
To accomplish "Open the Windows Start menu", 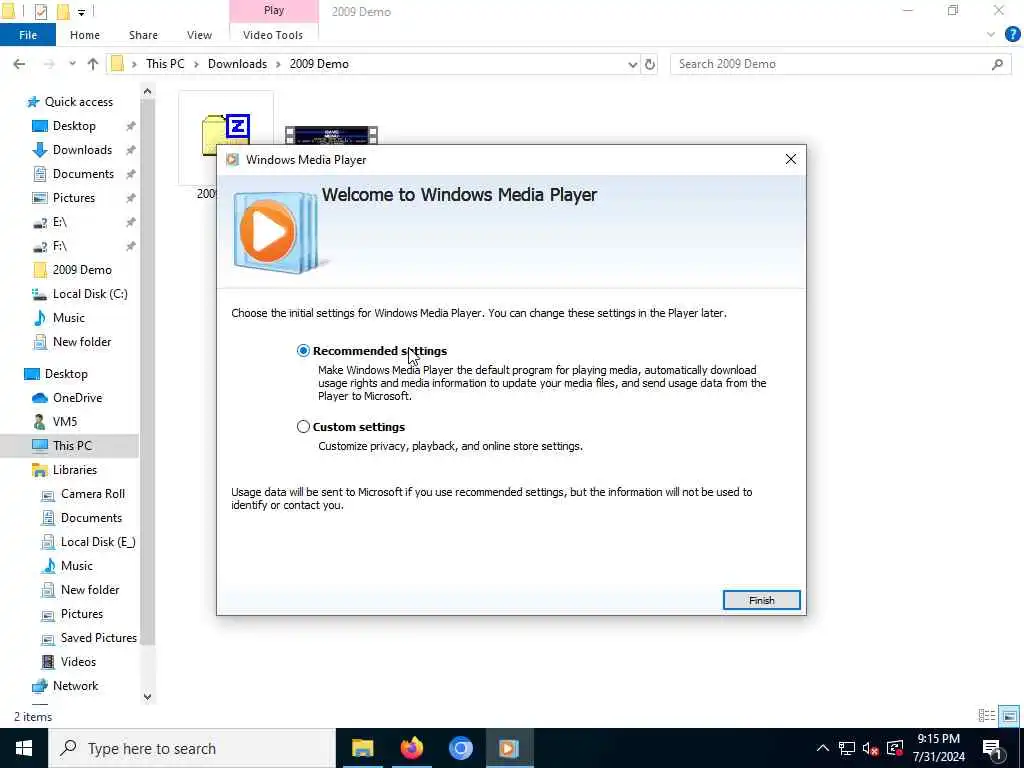I will pos(24,748).
